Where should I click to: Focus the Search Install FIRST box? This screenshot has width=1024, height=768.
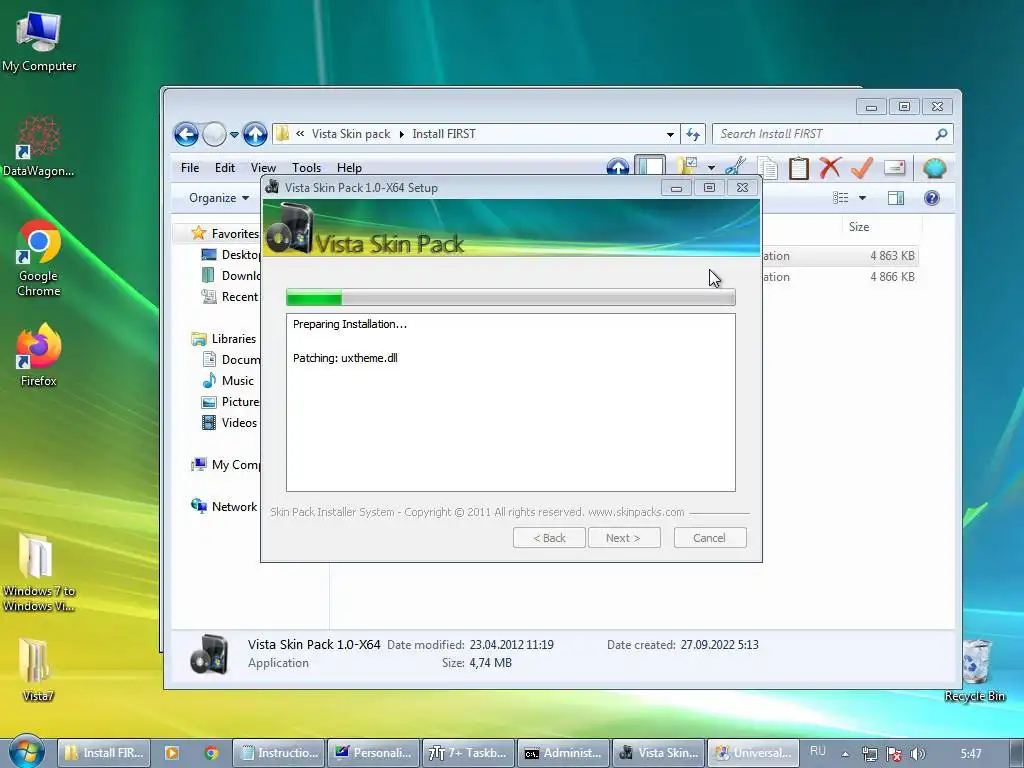(x=824, y=134)
